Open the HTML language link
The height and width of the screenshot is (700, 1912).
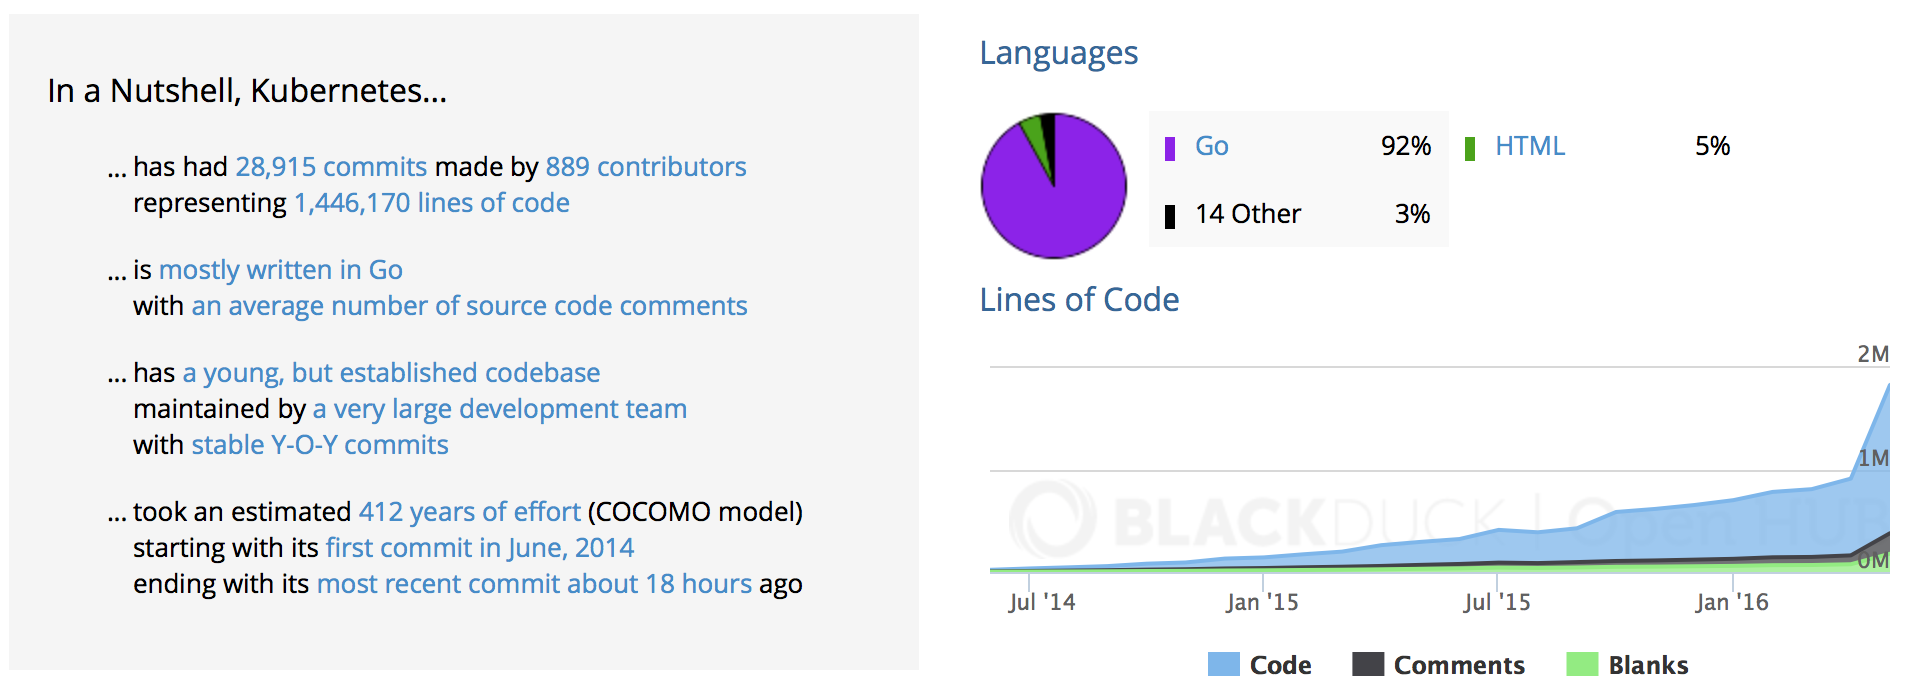1529,147
